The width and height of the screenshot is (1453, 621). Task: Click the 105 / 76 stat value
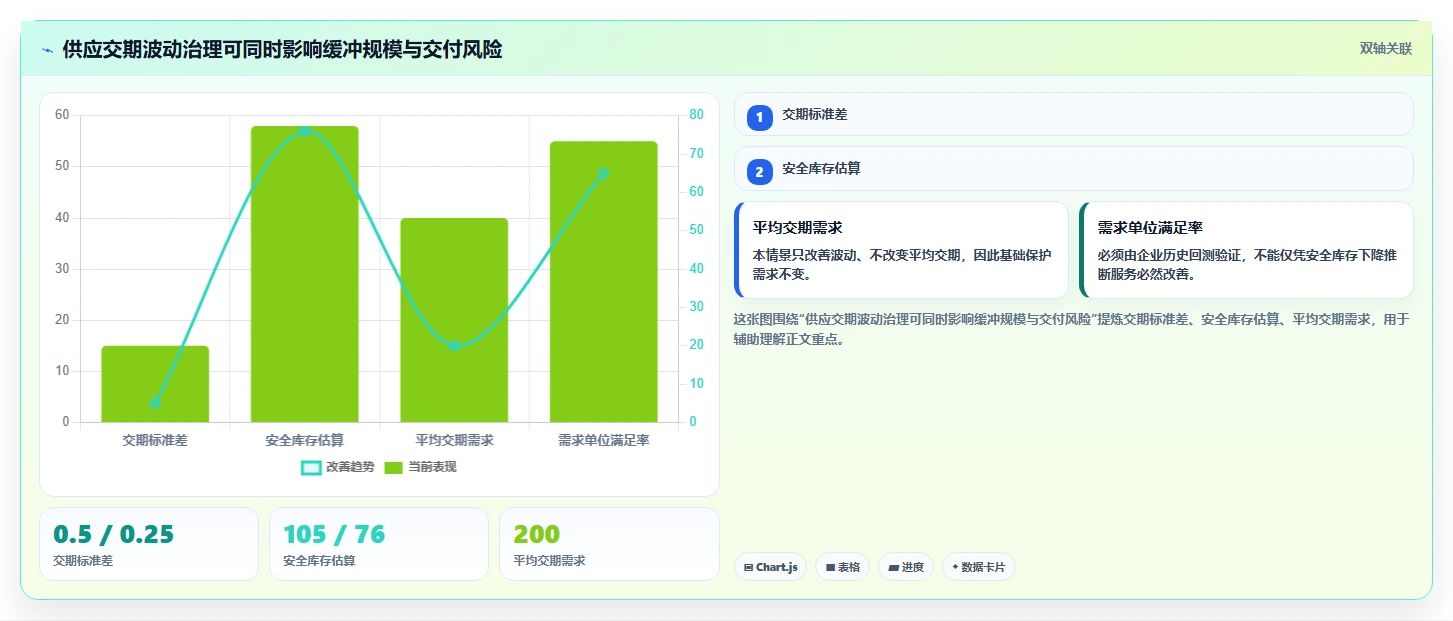click(334, 534)
